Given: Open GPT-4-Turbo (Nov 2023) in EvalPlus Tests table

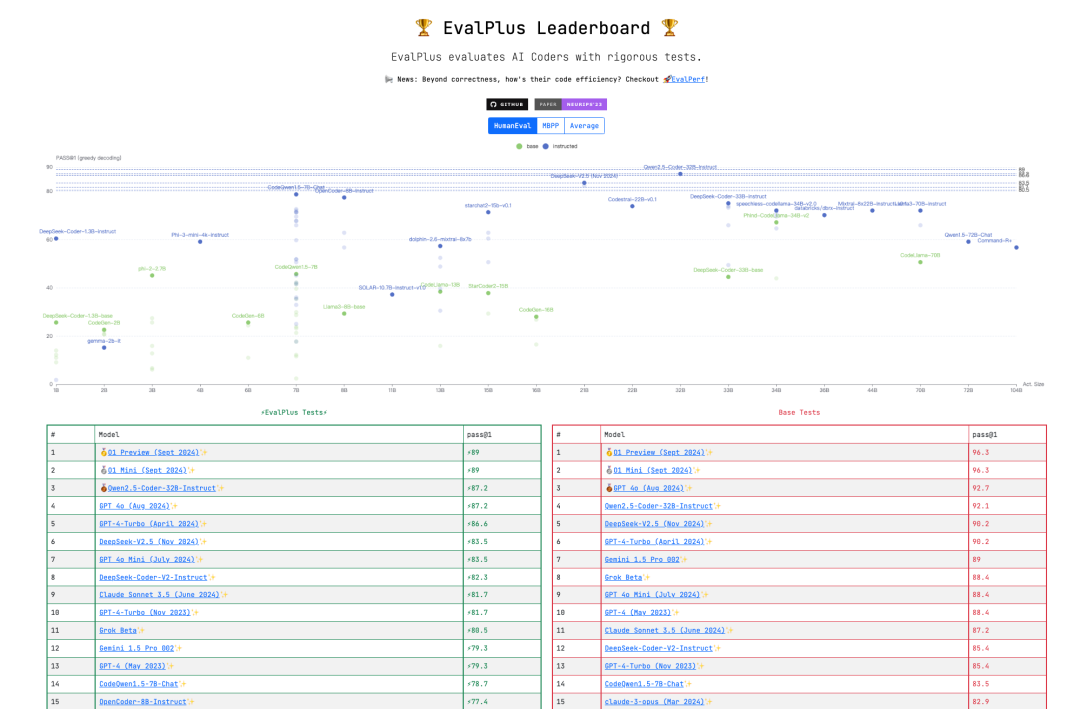Looking at the screenshot, I should click(x=145, y=613).
